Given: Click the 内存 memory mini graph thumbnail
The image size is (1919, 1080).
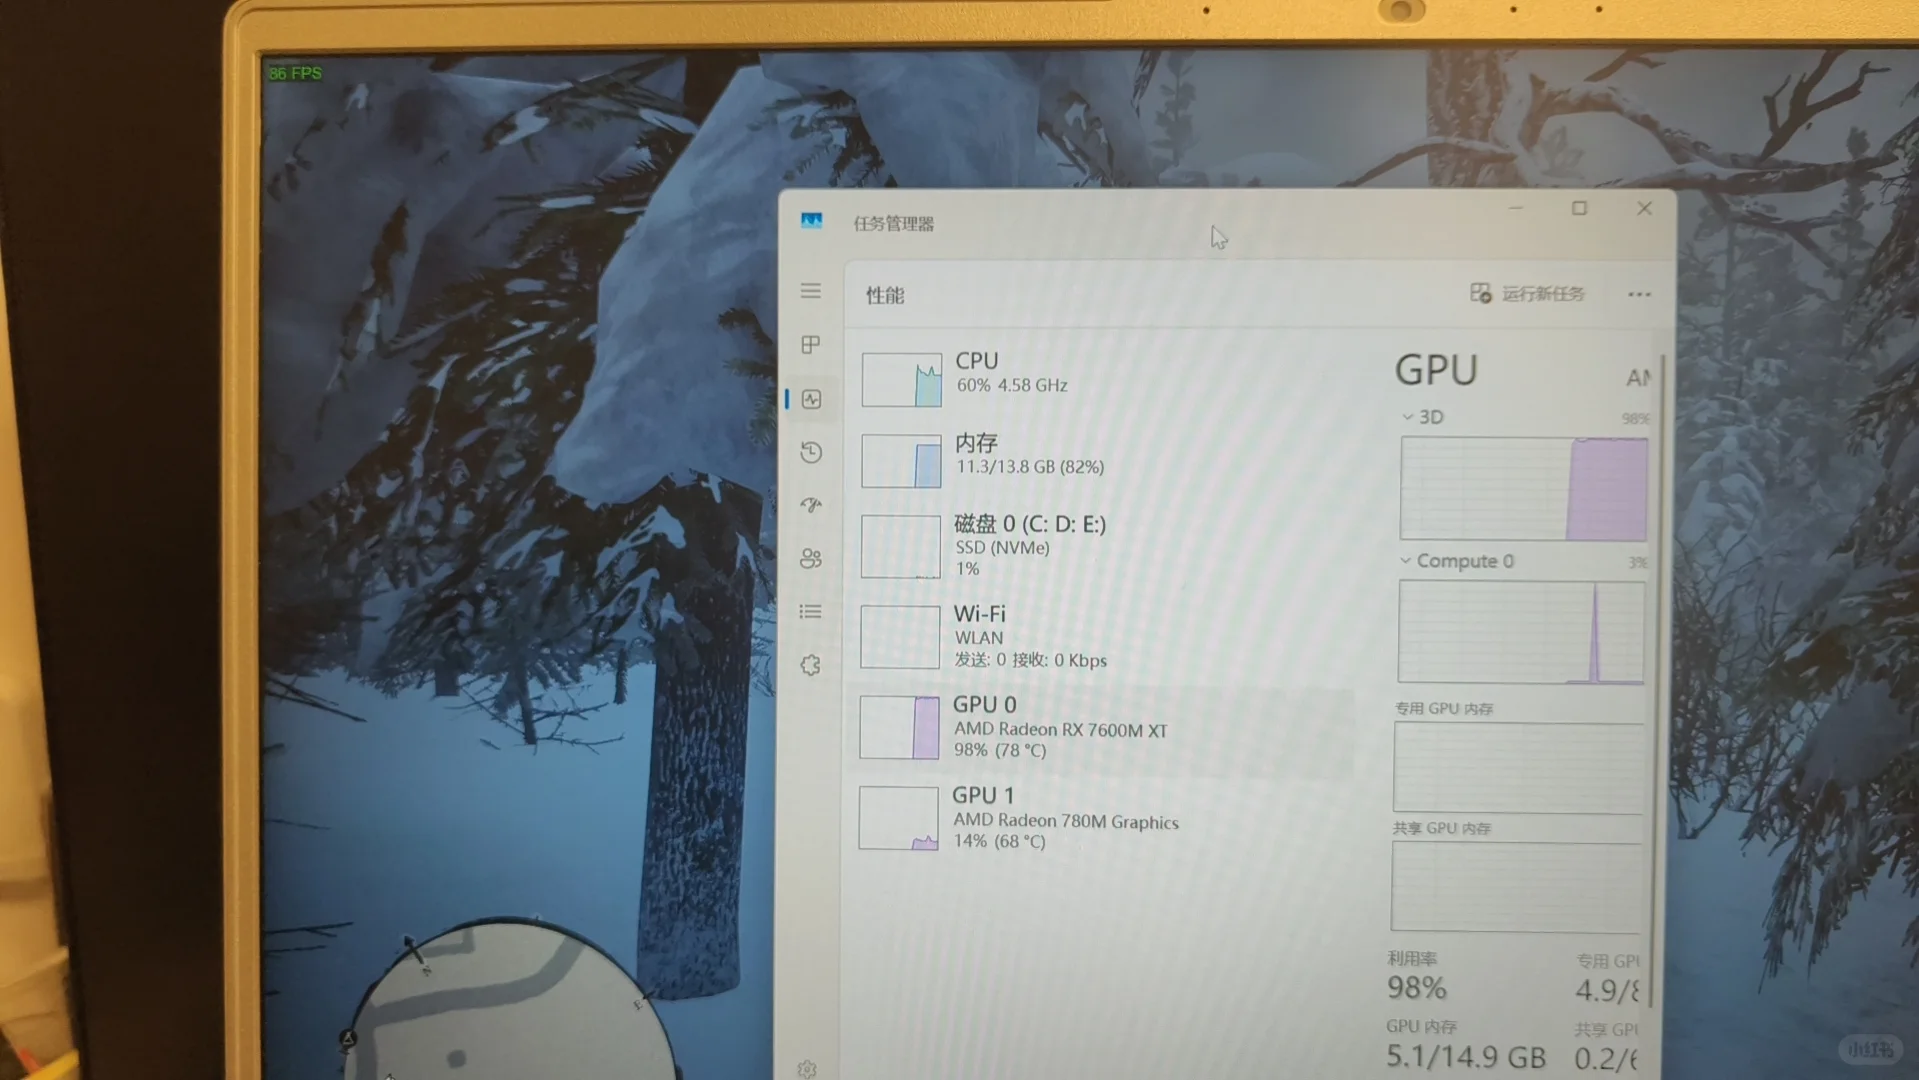Looking at the screenshot, I should pyautogui.click(x=901, y=461).
